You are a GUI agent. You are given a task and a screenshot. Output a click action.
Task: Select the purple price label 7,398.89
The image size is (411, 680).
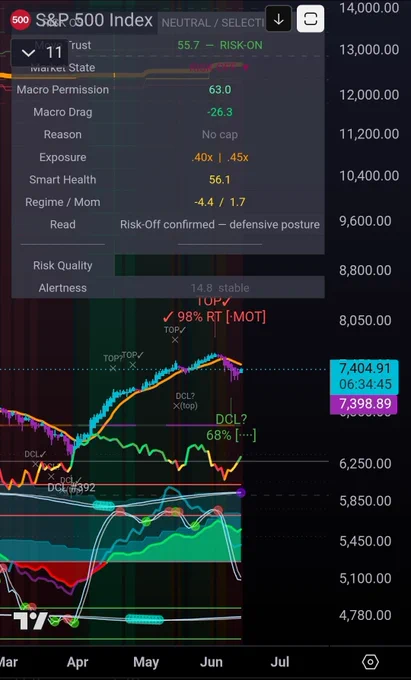(364, 404)
